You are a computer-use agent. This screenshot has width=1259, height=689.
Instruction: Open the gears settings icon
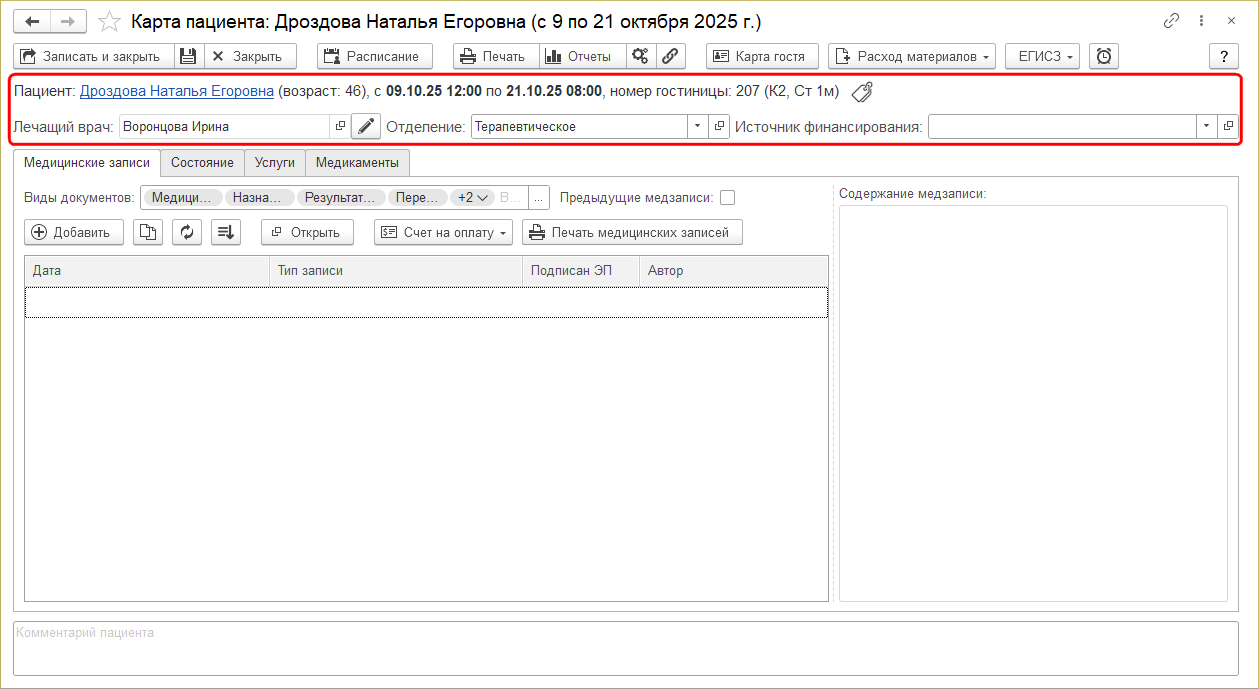pyautogui.click(x=641, y=56)
